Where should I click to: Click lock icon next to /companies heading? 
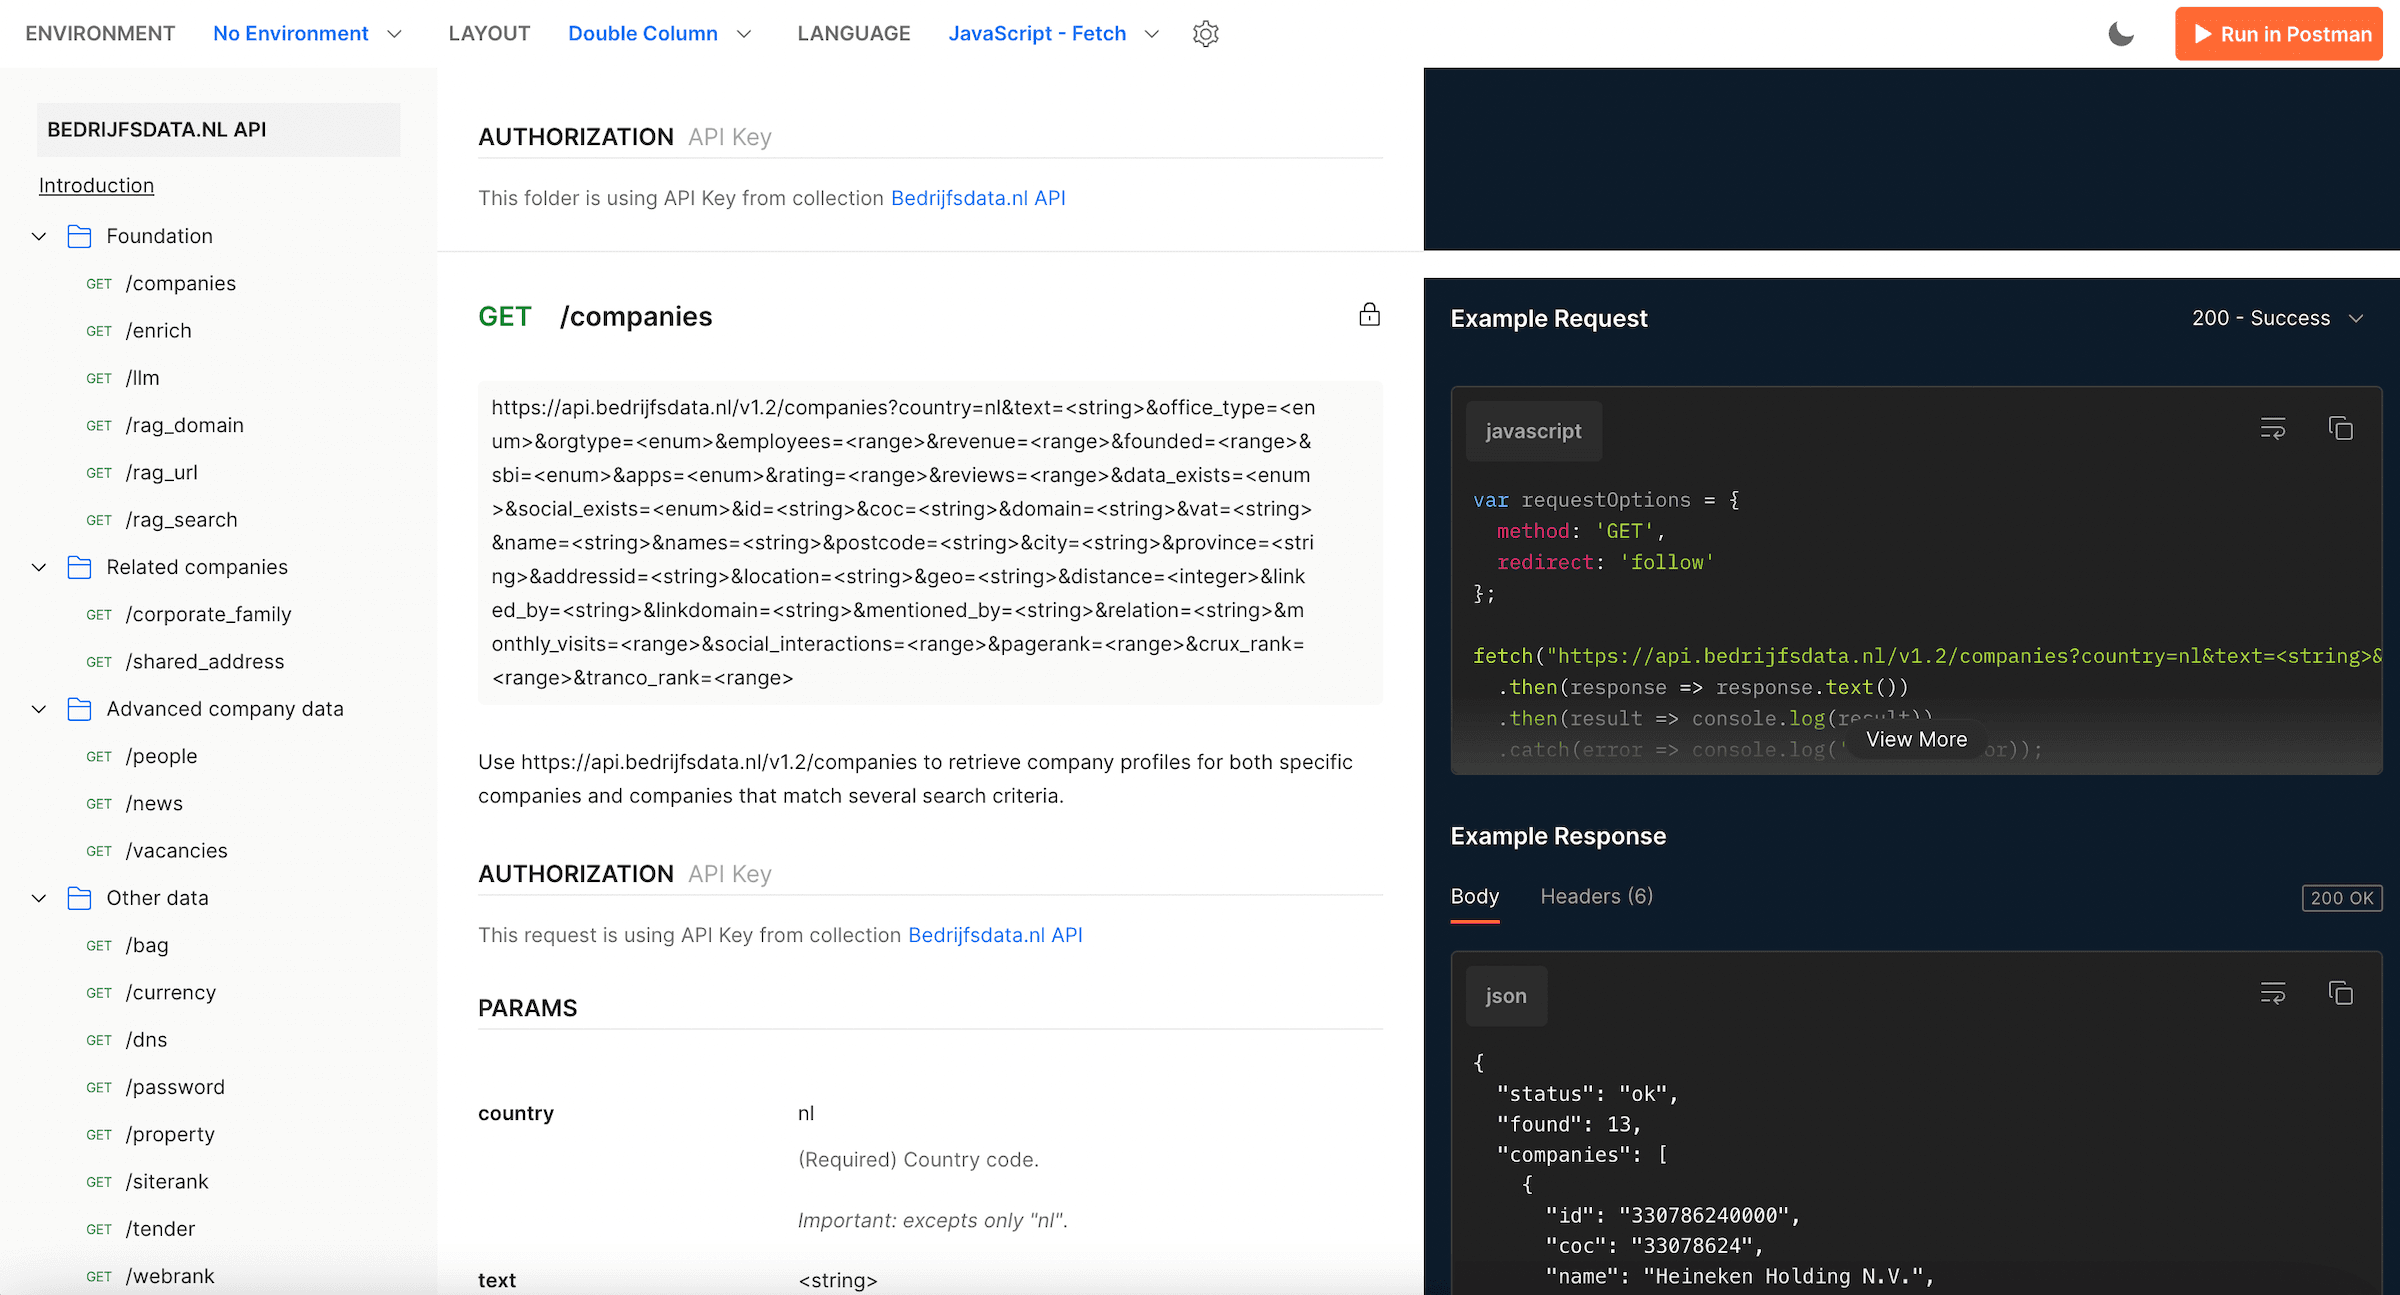[1369, 315]
